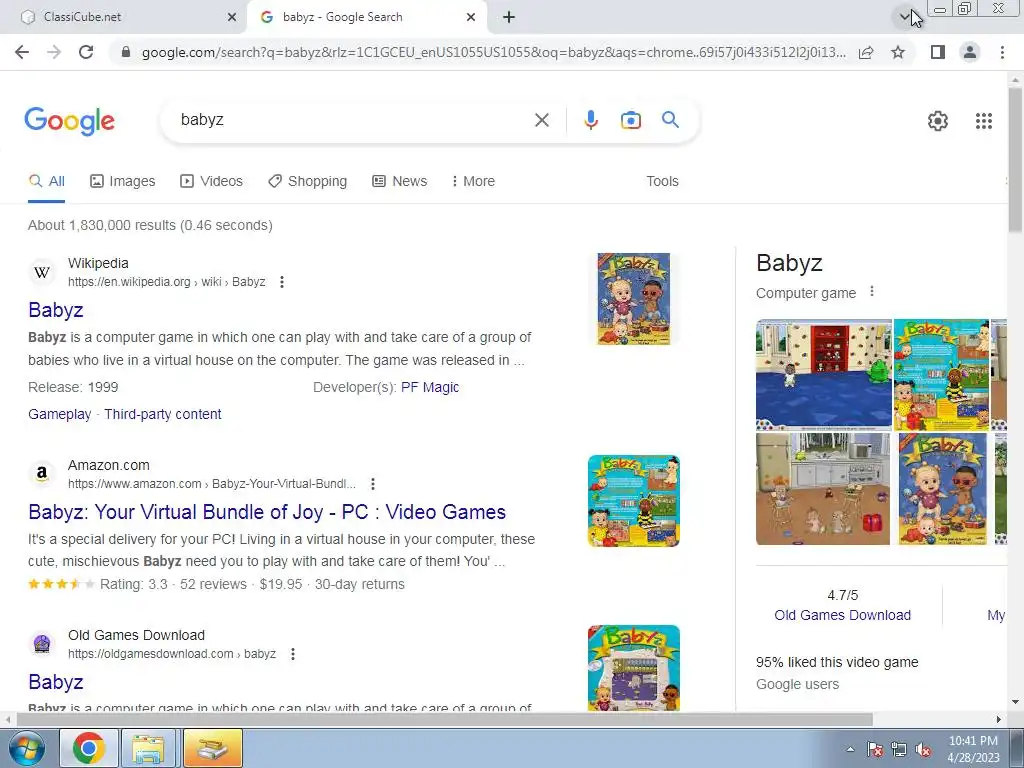Click the Amazon favicon
The width and height of the screenshot is (1024, 768).
[x=42, y=473]
